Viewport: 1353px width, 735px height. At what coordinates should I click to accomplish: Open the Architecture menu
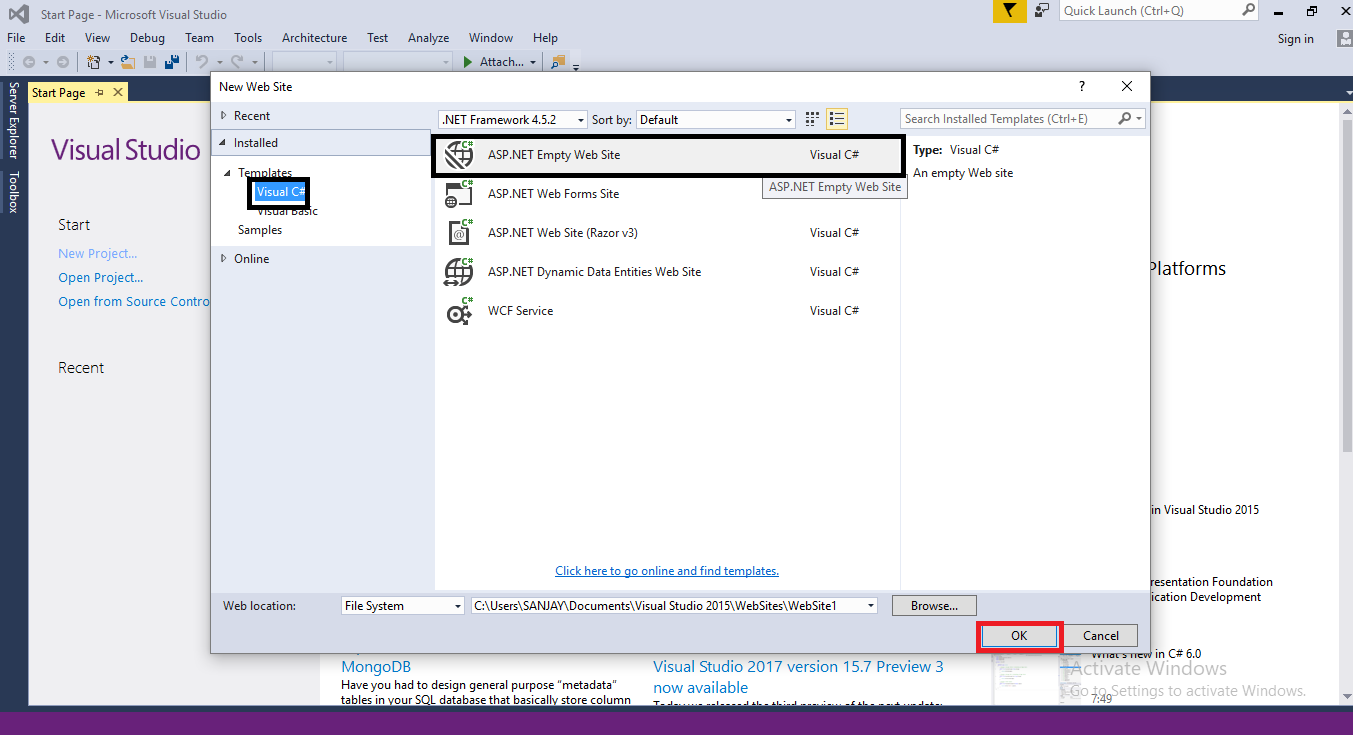click(x=314, y=38)
